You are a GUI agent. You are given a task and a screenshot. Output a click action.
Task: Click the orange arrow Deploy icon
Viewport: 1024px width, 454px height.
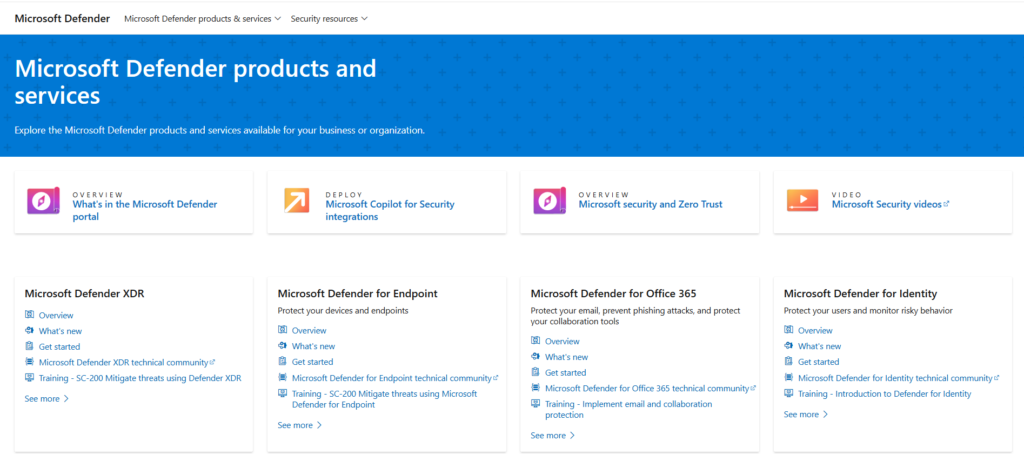296,201
